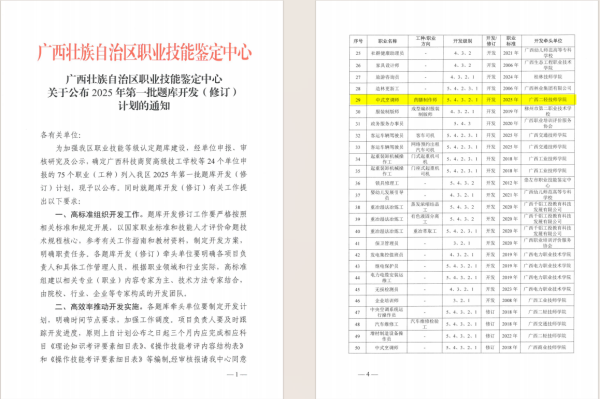Click the 开发牵头单位 column header
This screenshot has width=600, height=399.
pos(548,41)
